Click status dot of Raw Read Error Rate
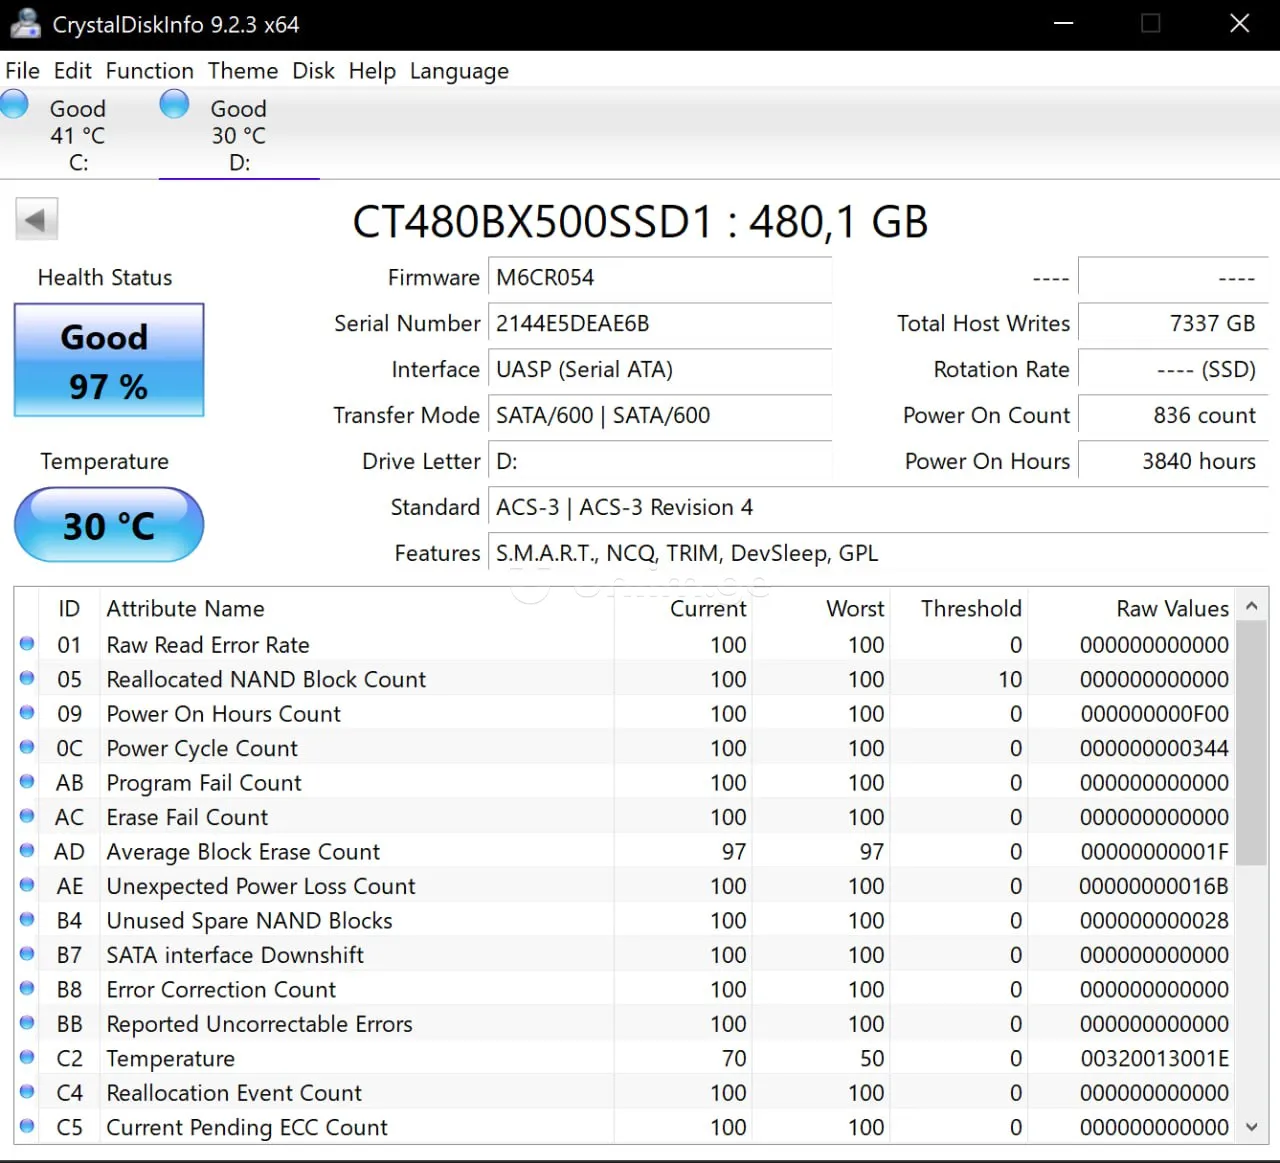Image resolution: width=1280 pixels, height=1163 pixels. [x=27, y=643]
